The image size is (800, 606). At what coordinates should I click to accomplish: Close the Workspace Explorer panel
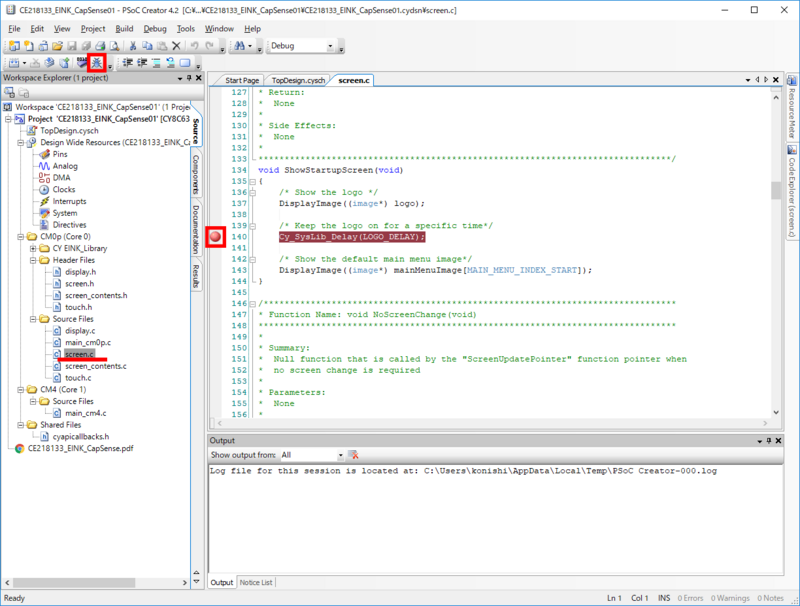(x=198, y=78)
